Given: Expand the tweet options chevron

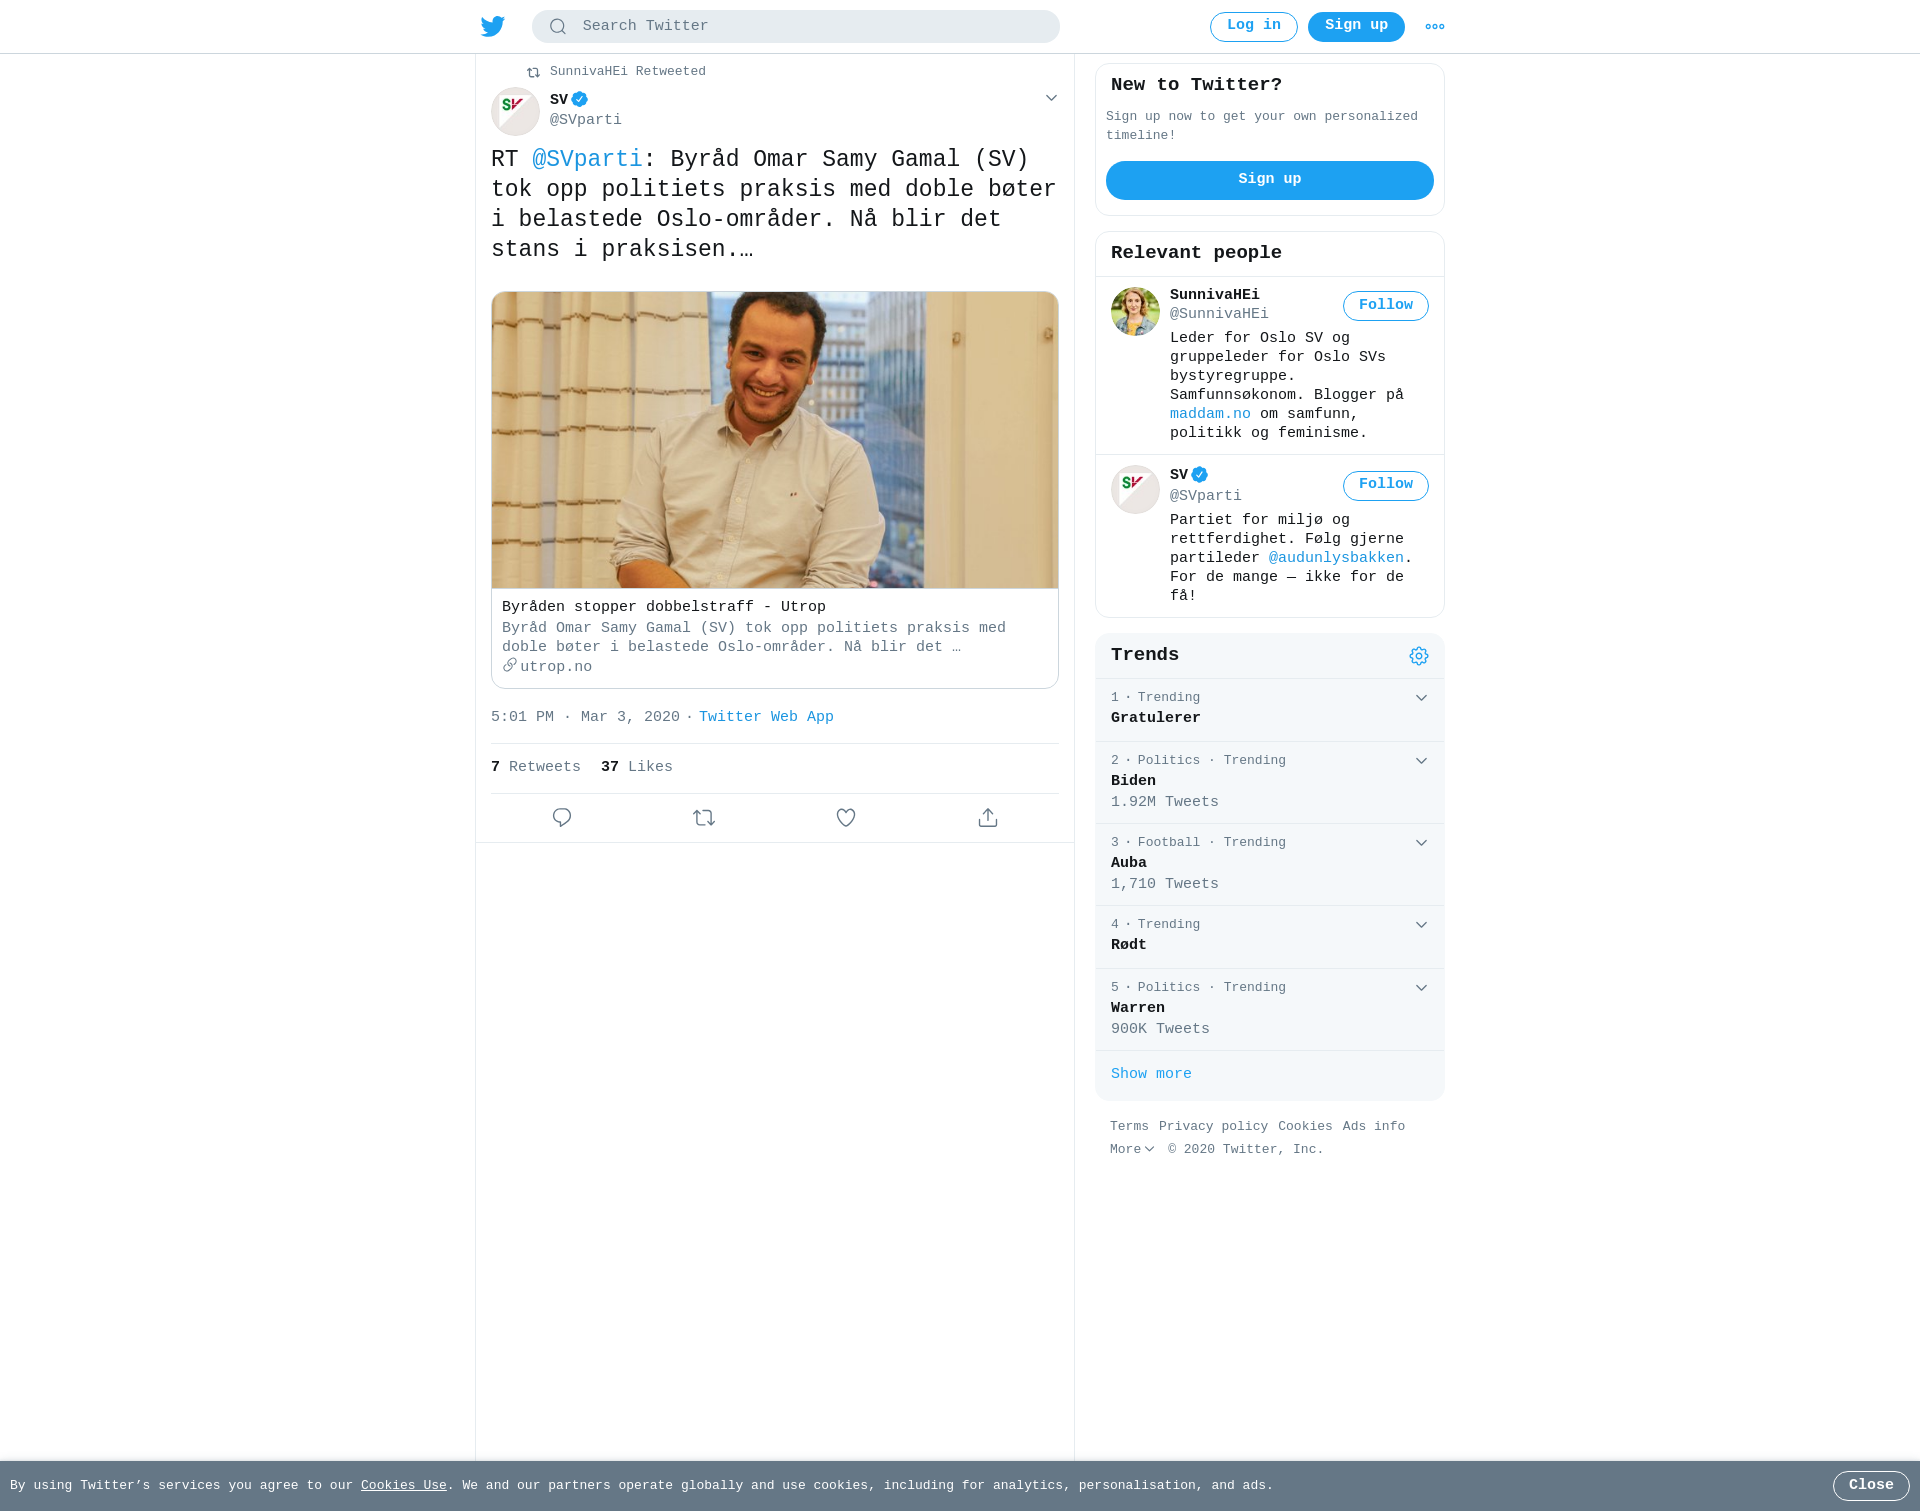Looking at the screenshot, I should click(1051, 98).
